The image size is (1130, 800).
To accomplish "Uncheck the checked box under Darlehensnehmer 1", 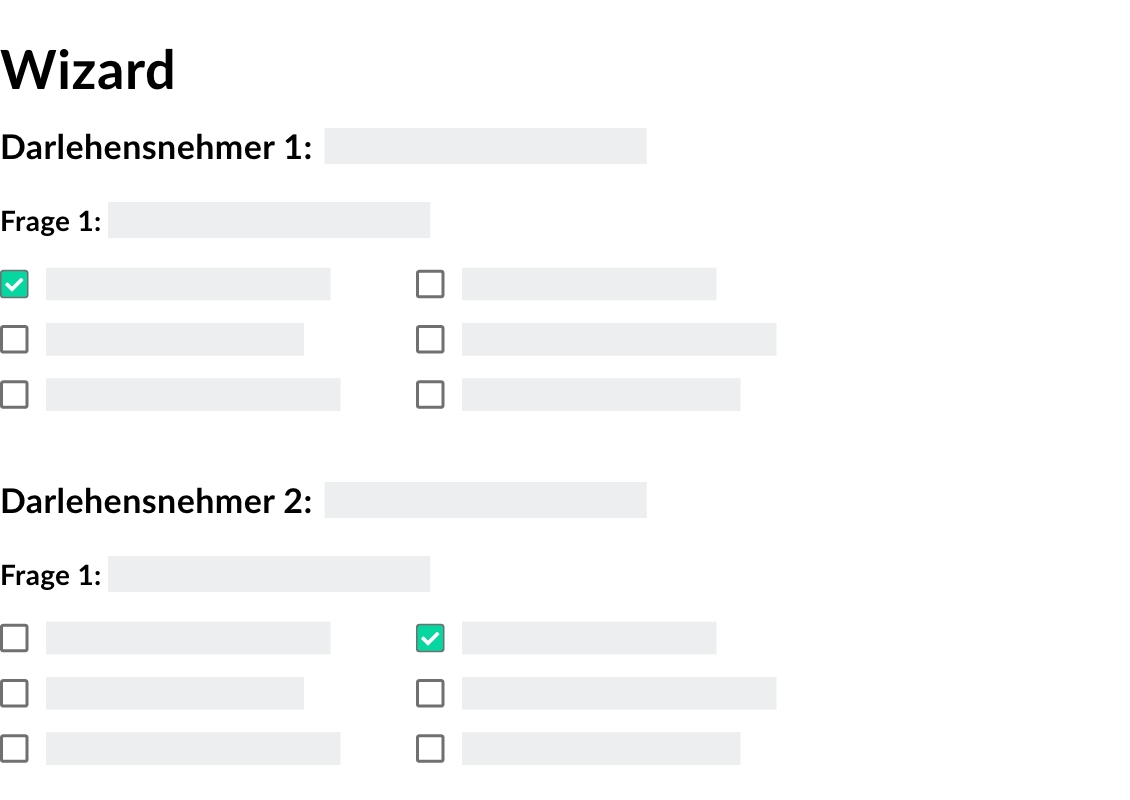I will click(14, 284).
